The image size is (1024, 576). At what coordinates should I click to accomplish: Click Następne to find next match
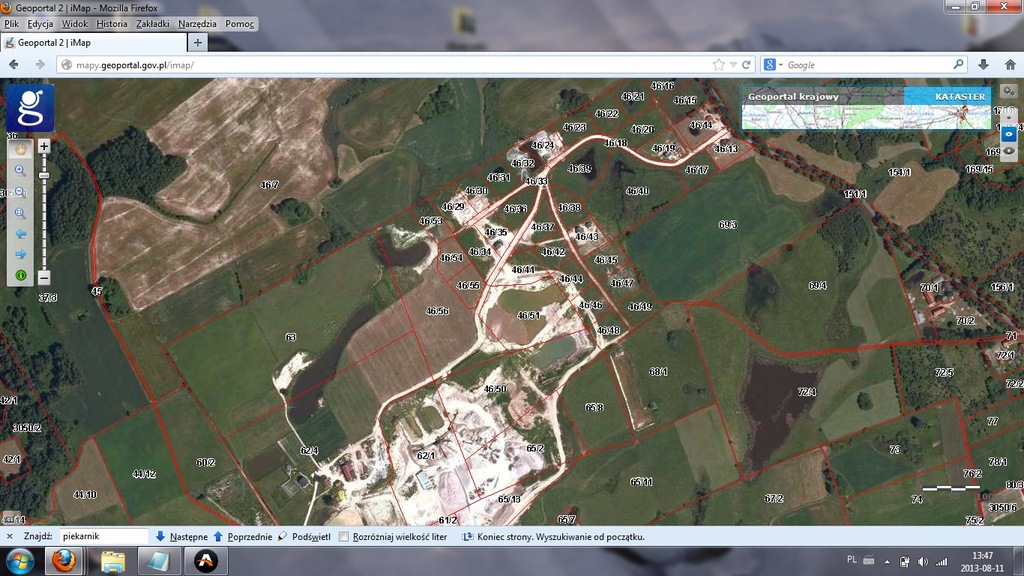click(x=182, y=537)
